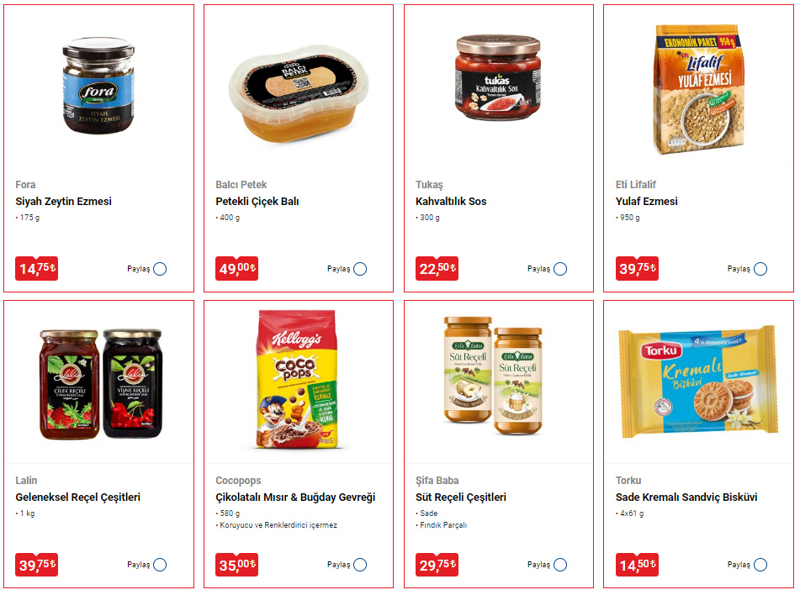
Task: Select the Paylaş circle for Torku biscuit
Action: pos(760,565)
